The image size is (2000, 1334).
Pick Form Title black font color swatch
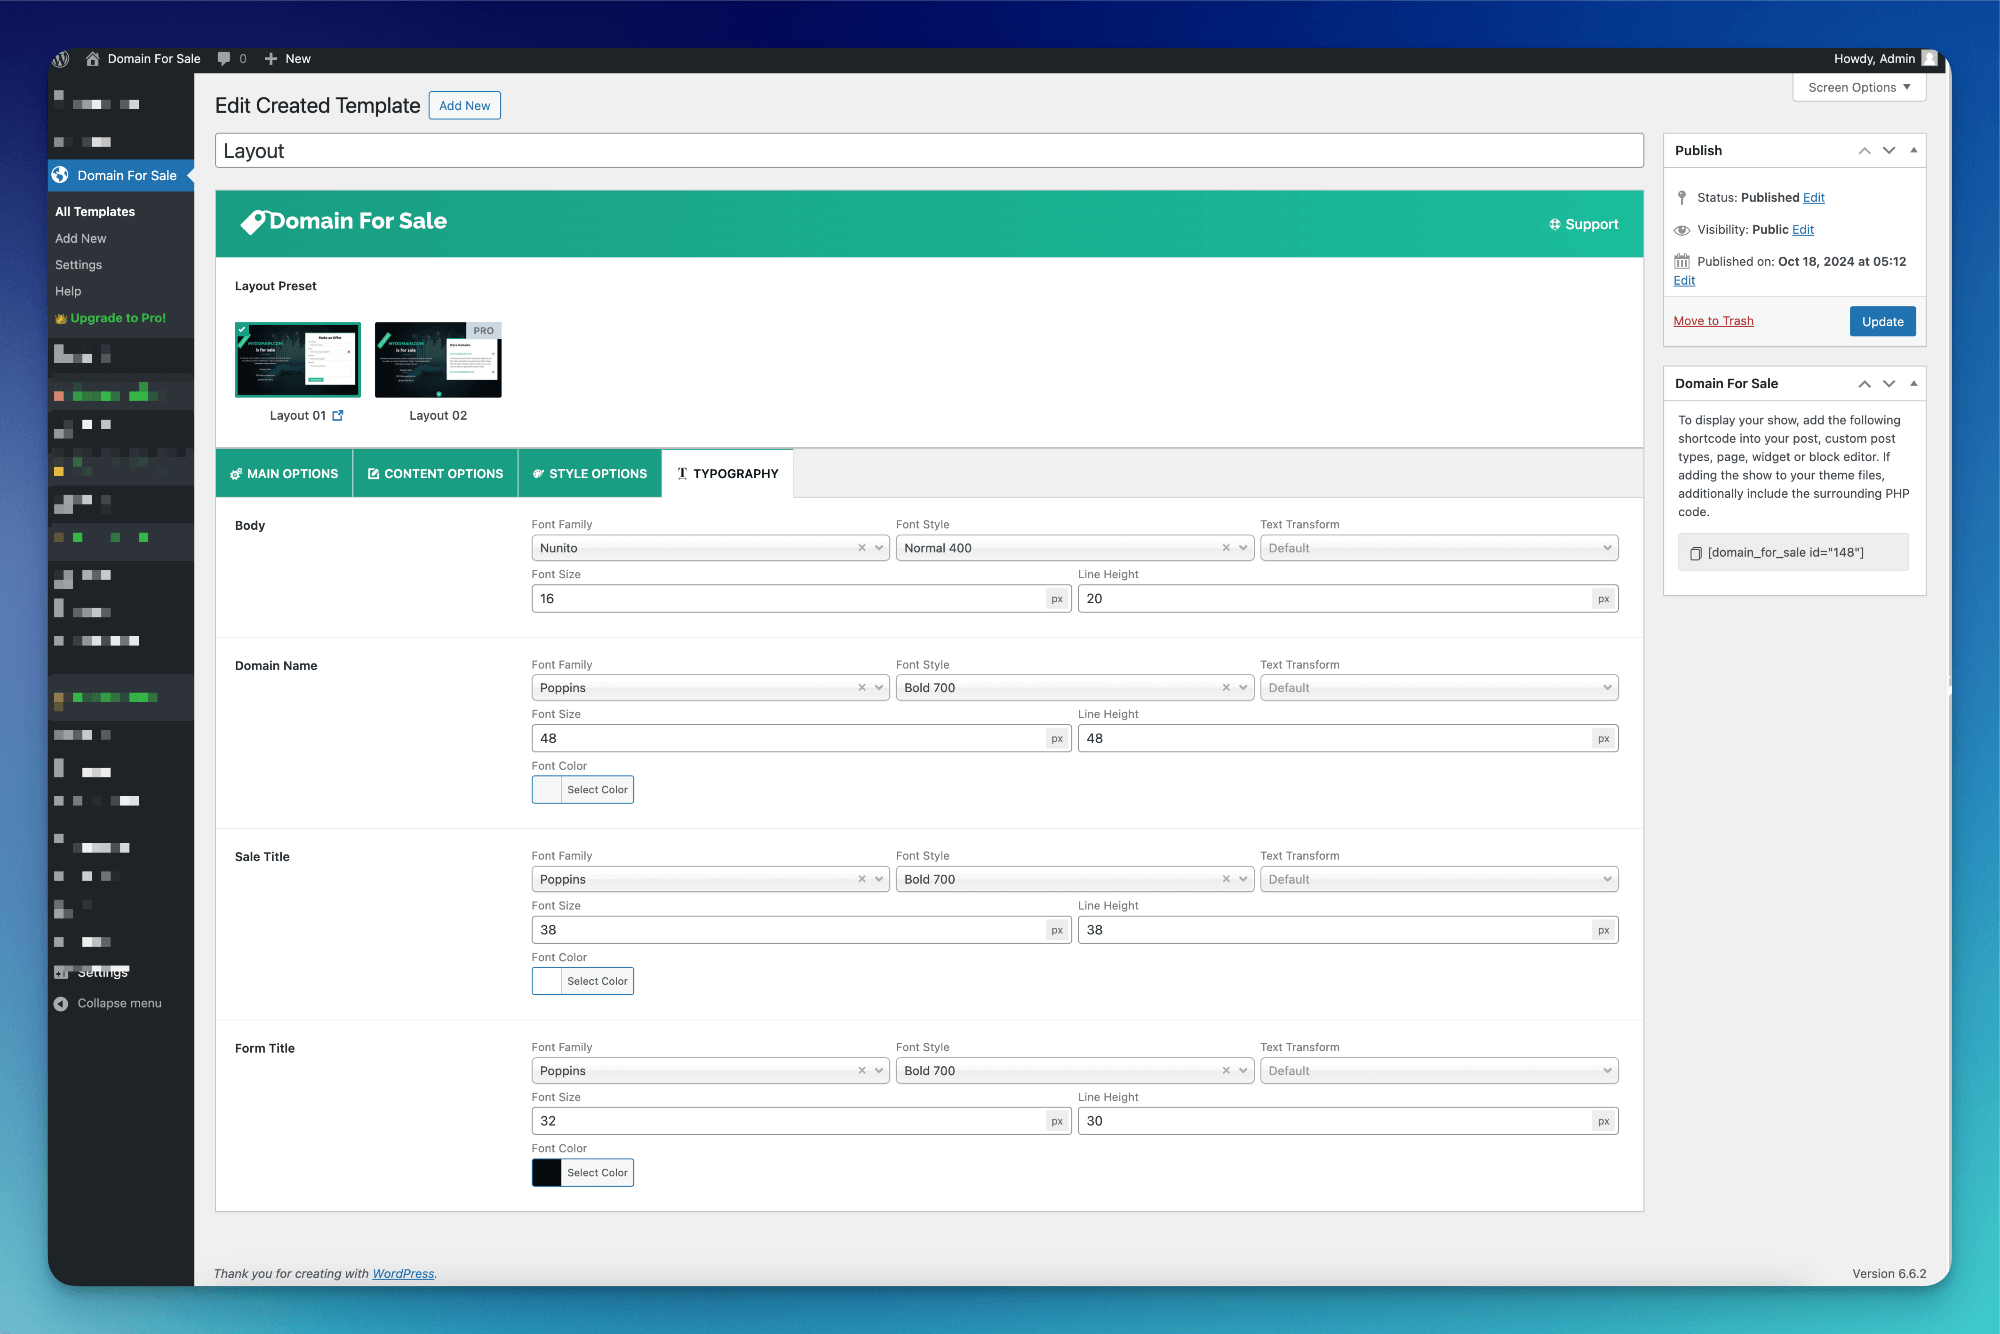click(547, 1173)
